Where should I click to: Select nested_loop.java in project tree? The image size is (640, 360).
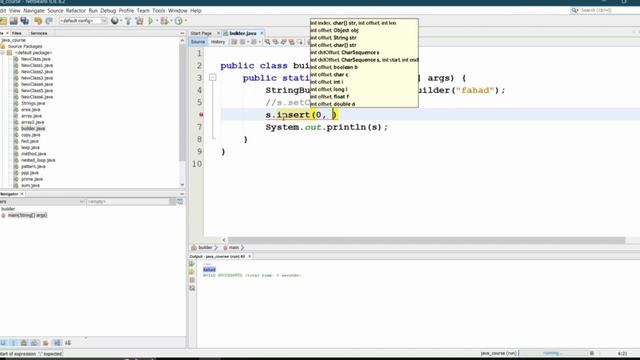[x=38, y=160]
